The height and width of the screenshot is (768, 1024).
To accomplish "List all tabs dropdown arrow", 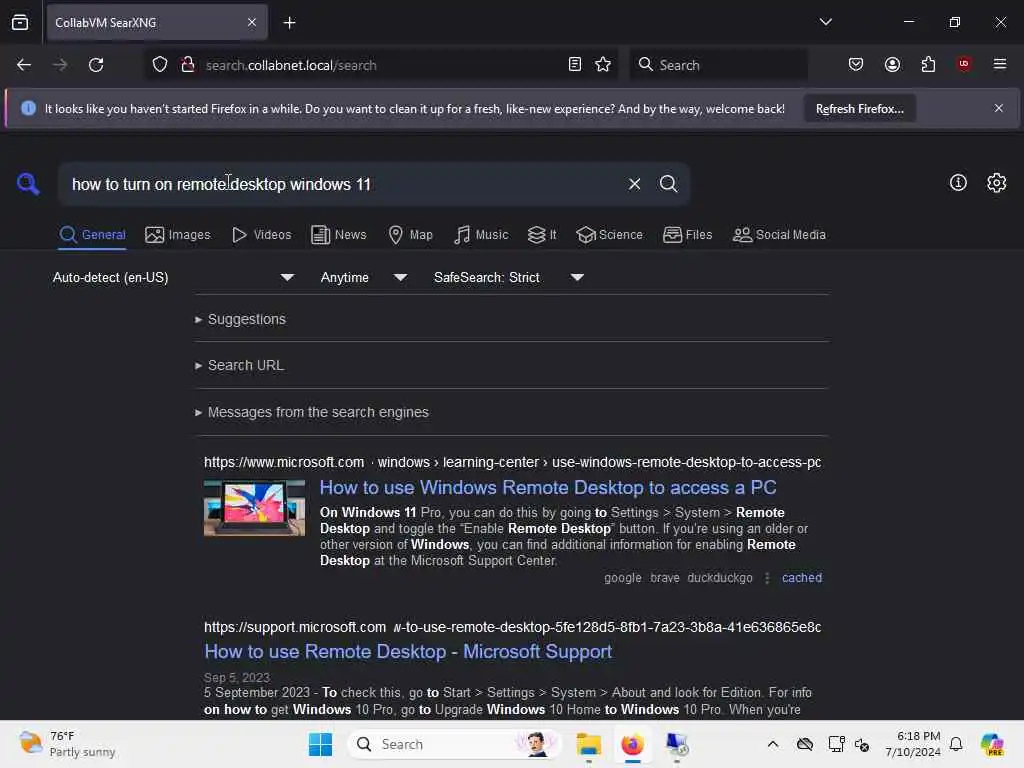I will click(825, 22).
